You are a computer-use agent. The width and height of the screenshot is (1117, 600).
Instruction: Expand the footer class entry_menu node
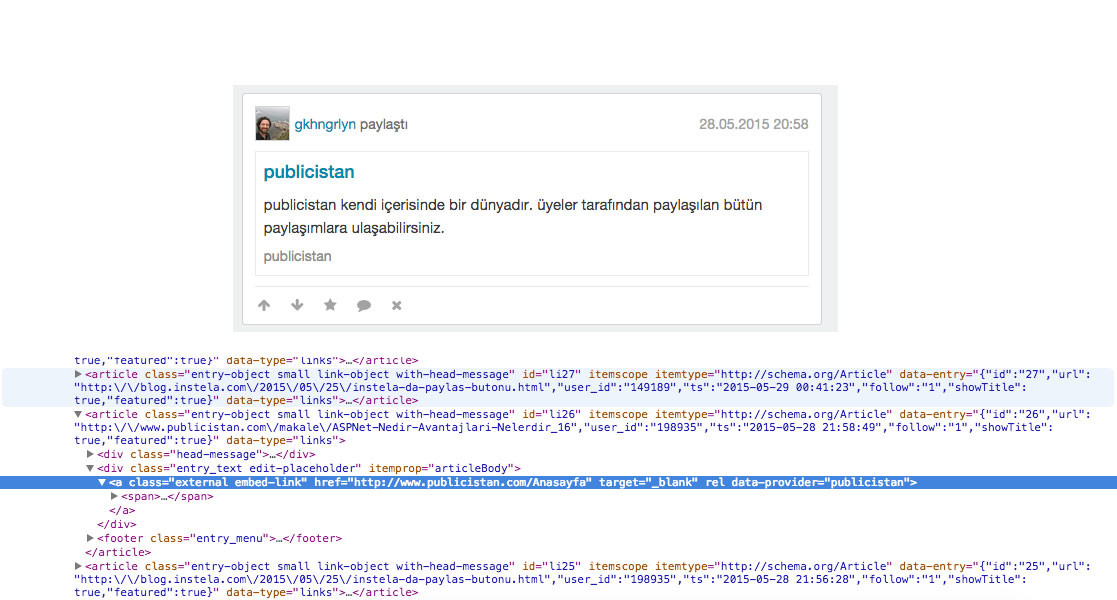tap(90, 538)
